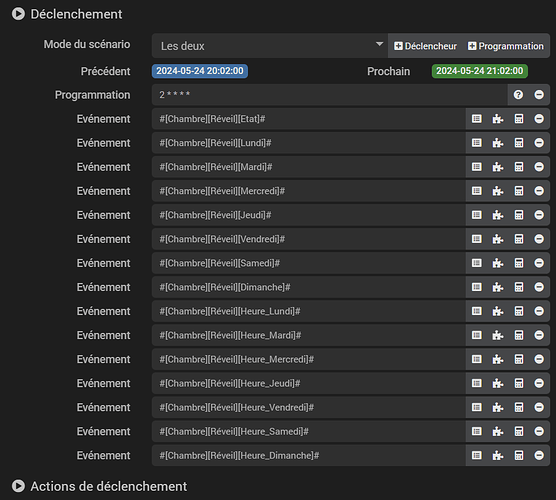This screenshot has height=500, width=556.
Task: Remove the [Dimanche] event row
Action: coord(539,287)
